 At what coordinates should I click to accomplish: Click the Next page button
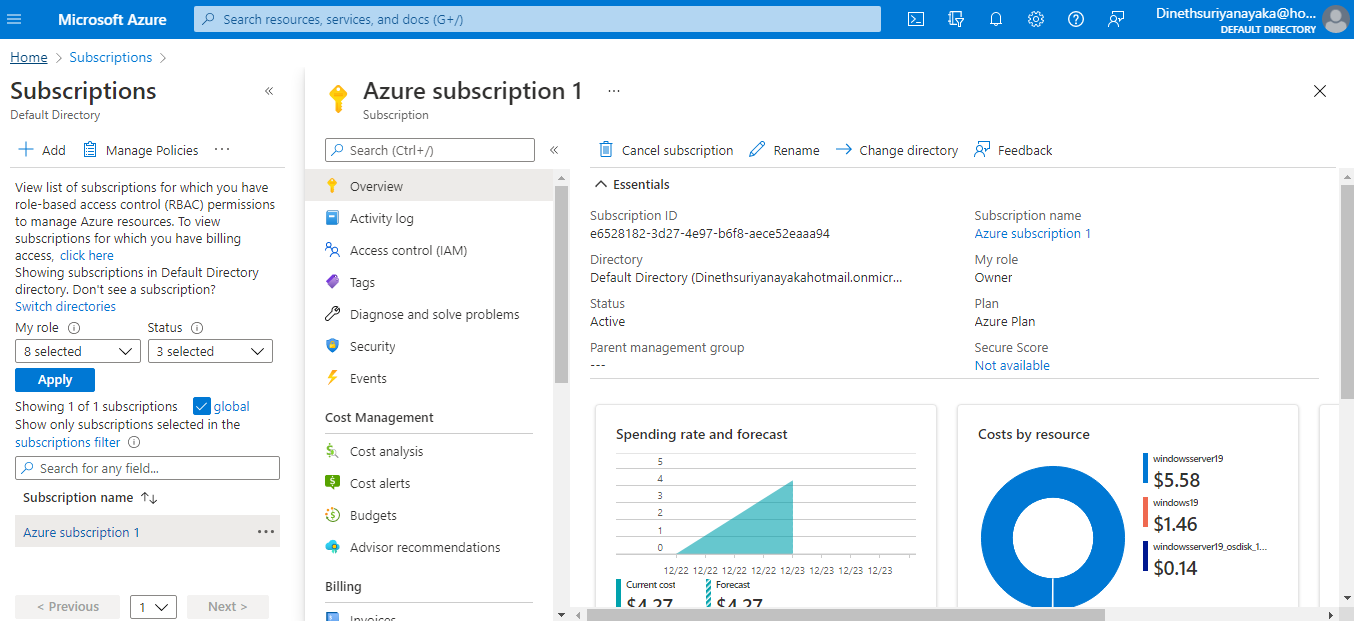tap(227, 607)
